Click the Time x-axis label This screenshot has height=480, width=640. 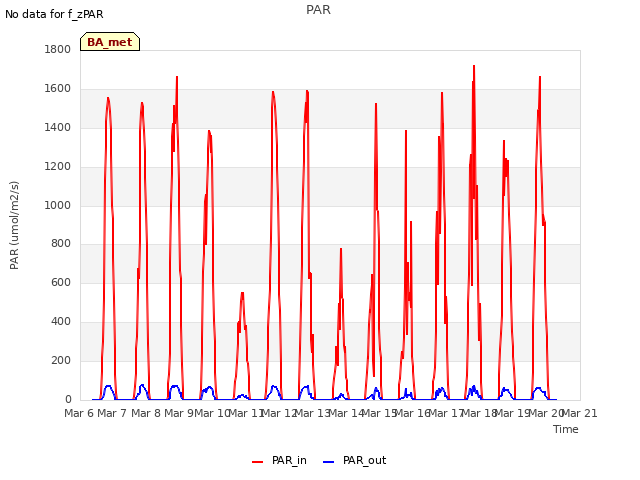coord(566,429)
